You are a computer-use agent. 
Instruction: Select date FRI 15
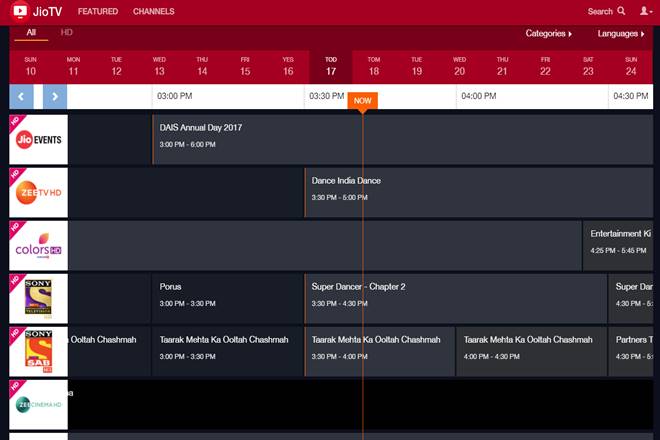245,67
